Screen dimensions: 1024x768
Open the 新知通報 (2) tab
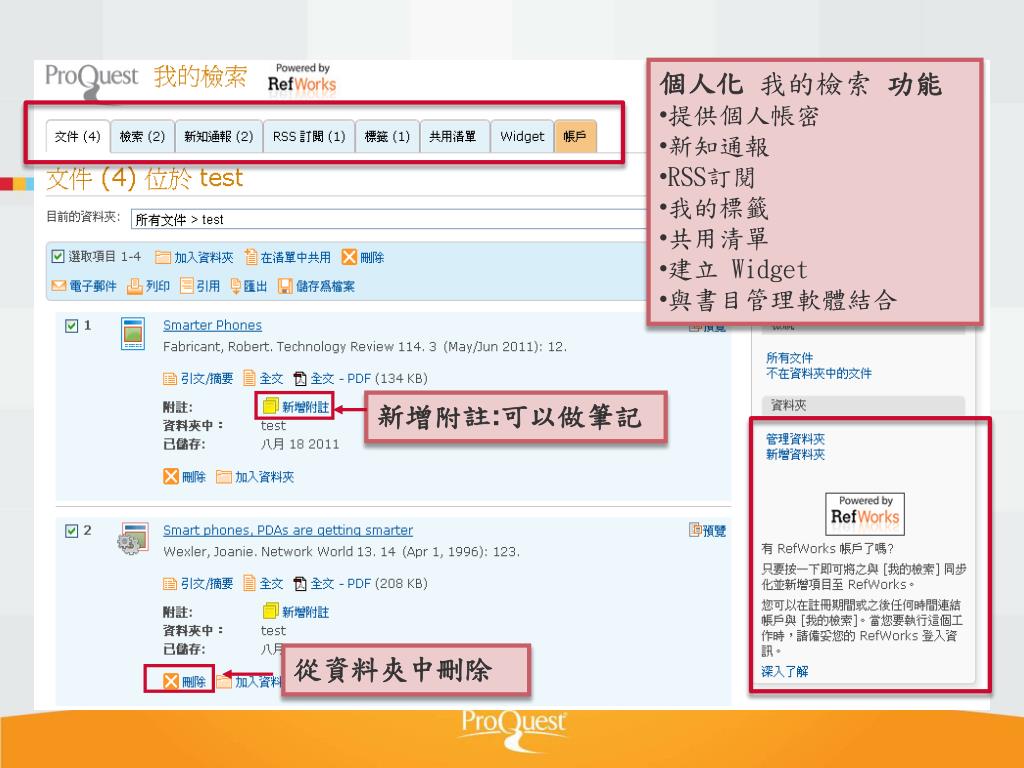click(219, 136)
